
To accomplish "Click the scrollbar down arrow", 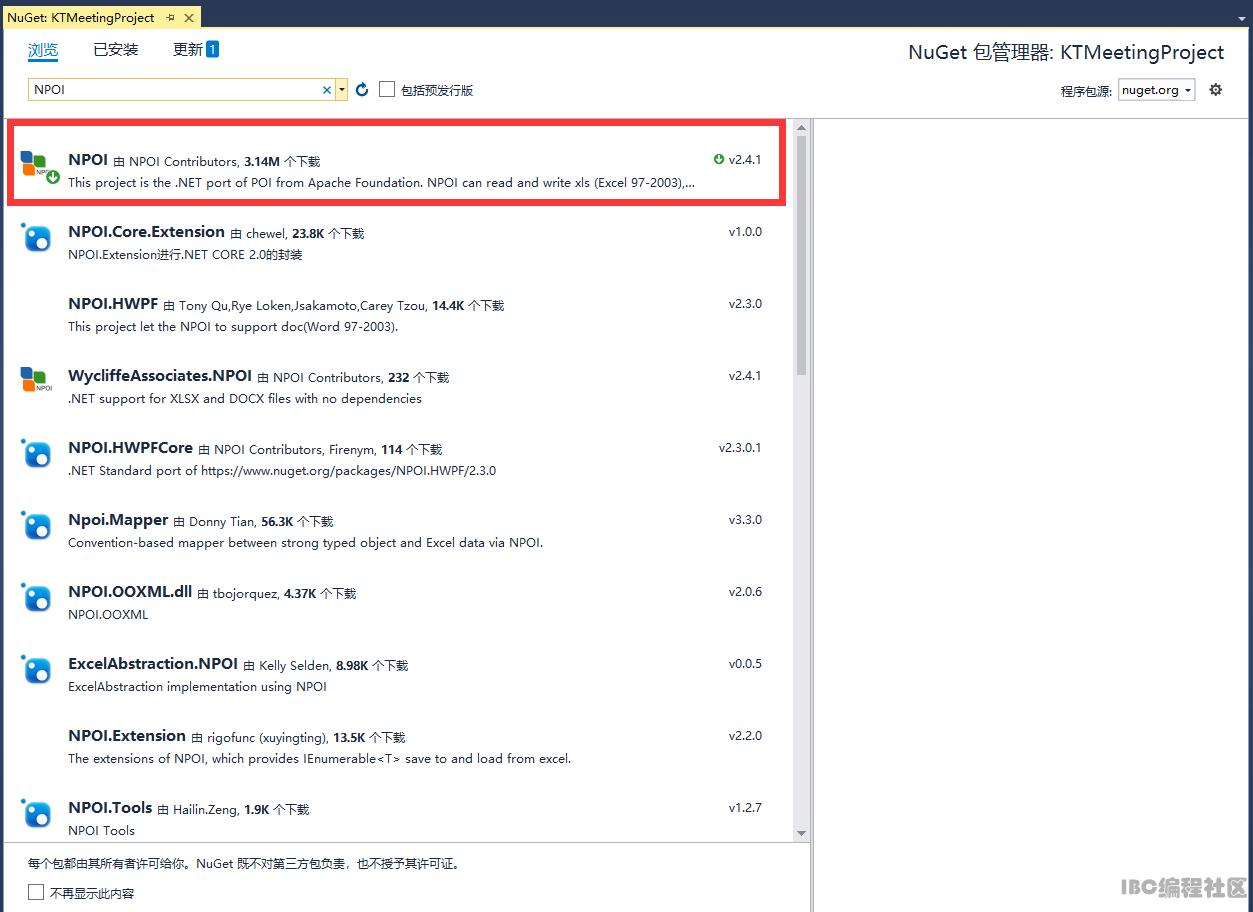I will [801, 833].
